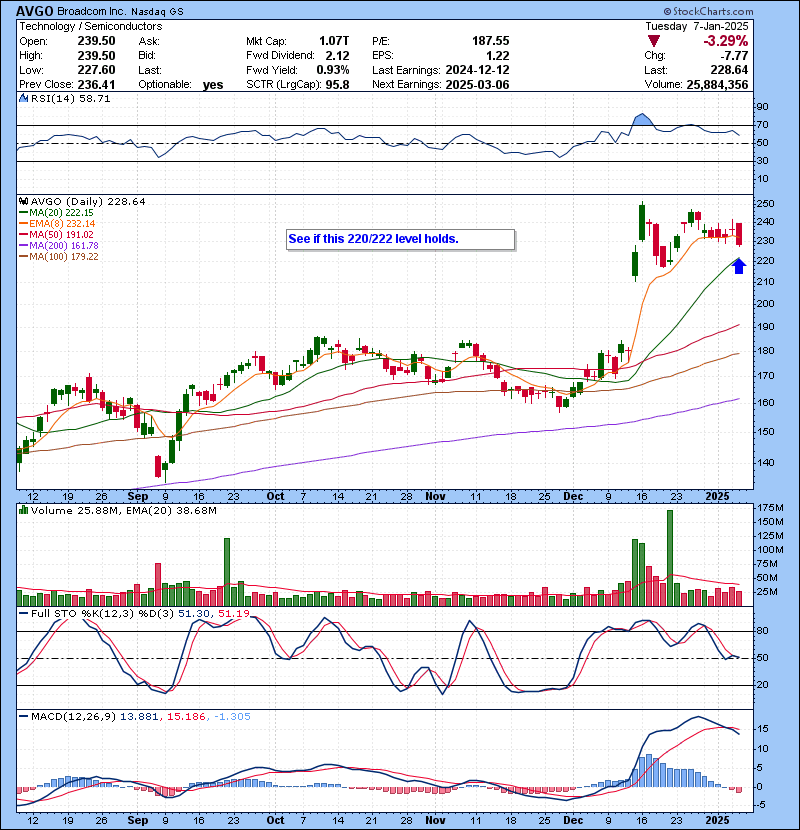Click the RSI(14) panel icon
Screen dimensions: 800x830
click(x=23, y=98)
